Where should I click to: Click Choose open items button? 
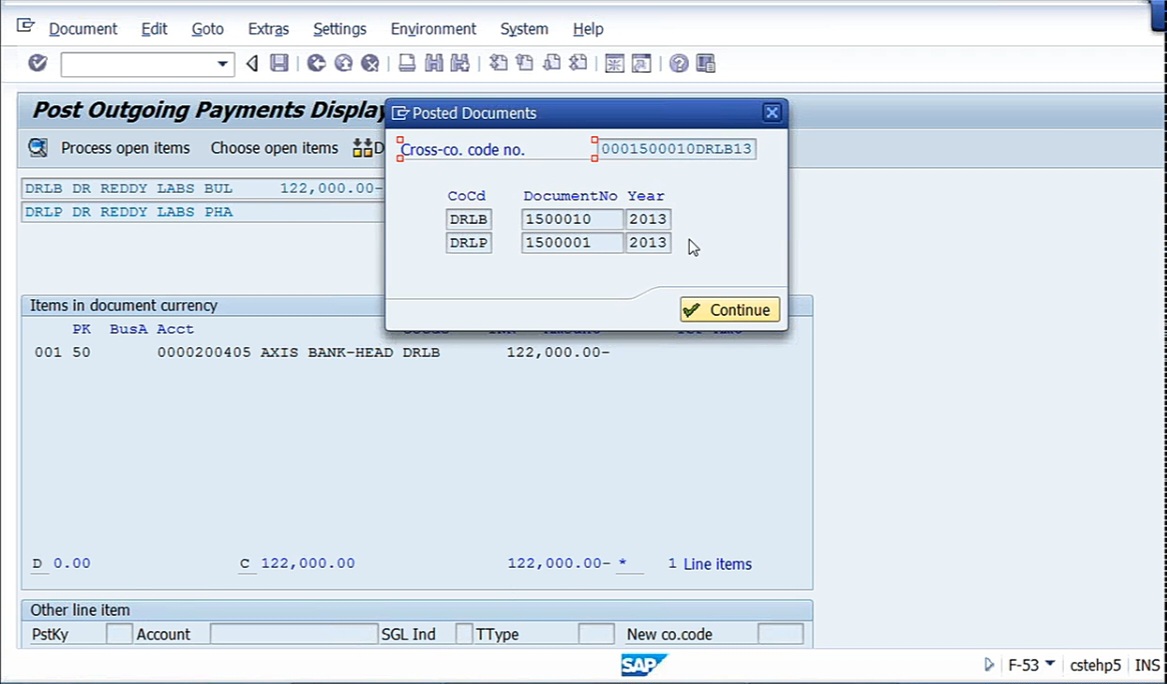pyautogui.click(x=274, y=148)
